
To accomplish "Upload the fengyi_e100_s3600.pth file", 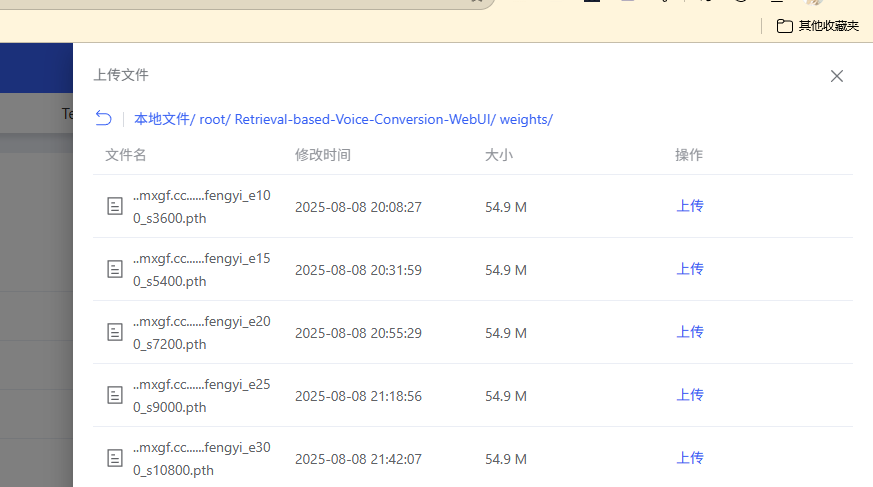I will tap(690, 206).
